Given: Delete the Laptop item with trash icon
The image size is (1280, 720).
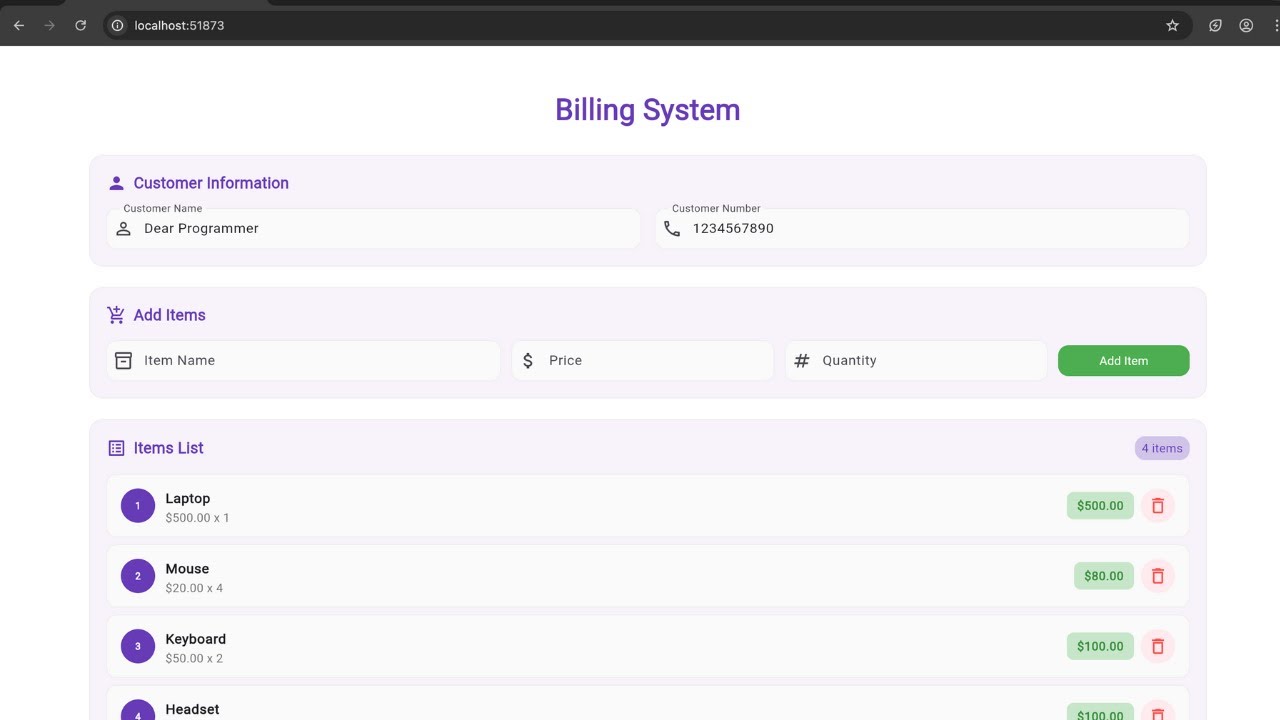Looking at the screenshot, I should coord(1158,506).
